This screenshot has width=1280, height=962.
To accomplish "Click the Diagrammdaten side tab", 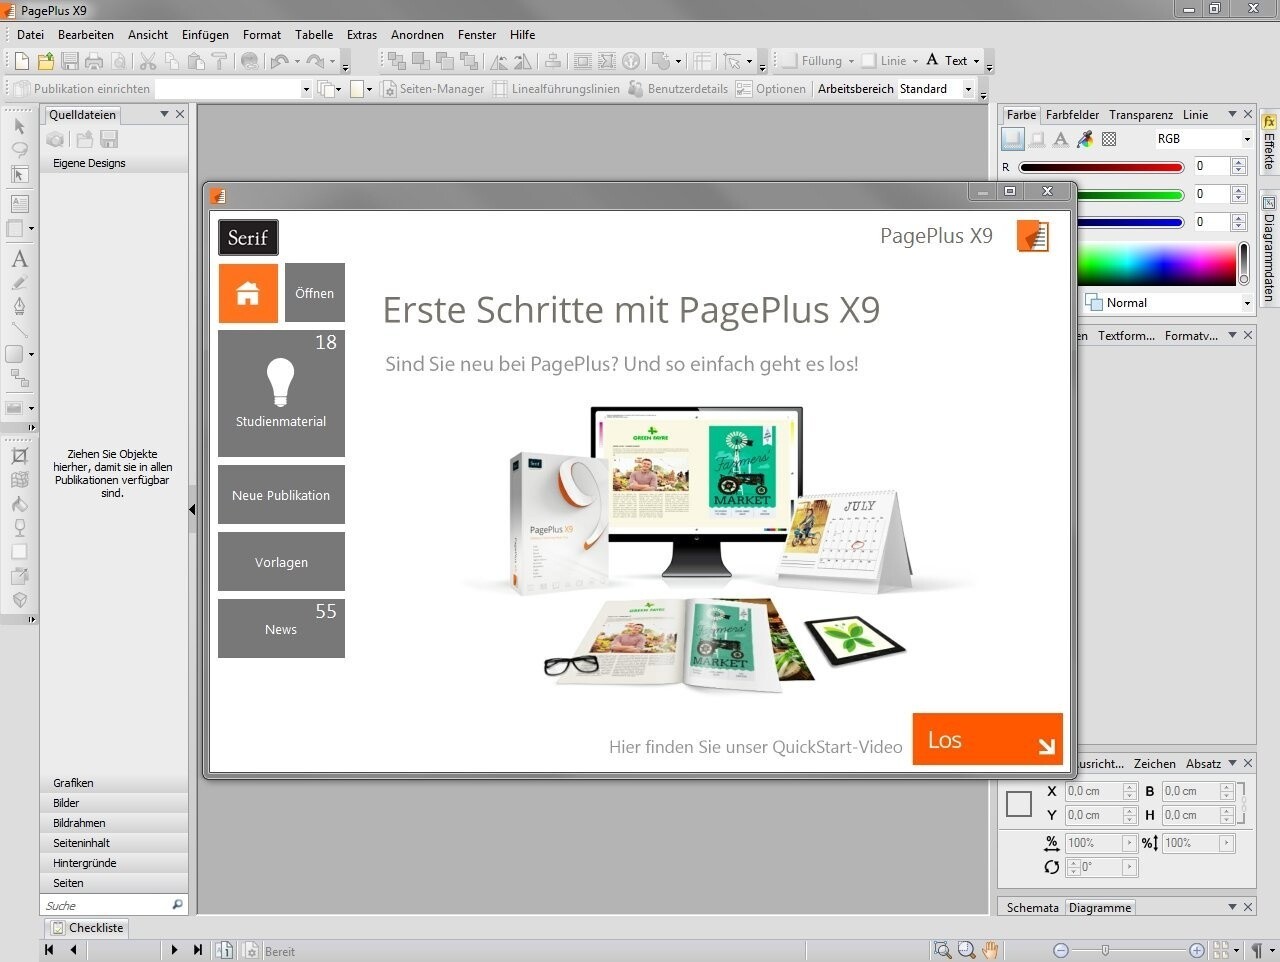I will 1269,248.
